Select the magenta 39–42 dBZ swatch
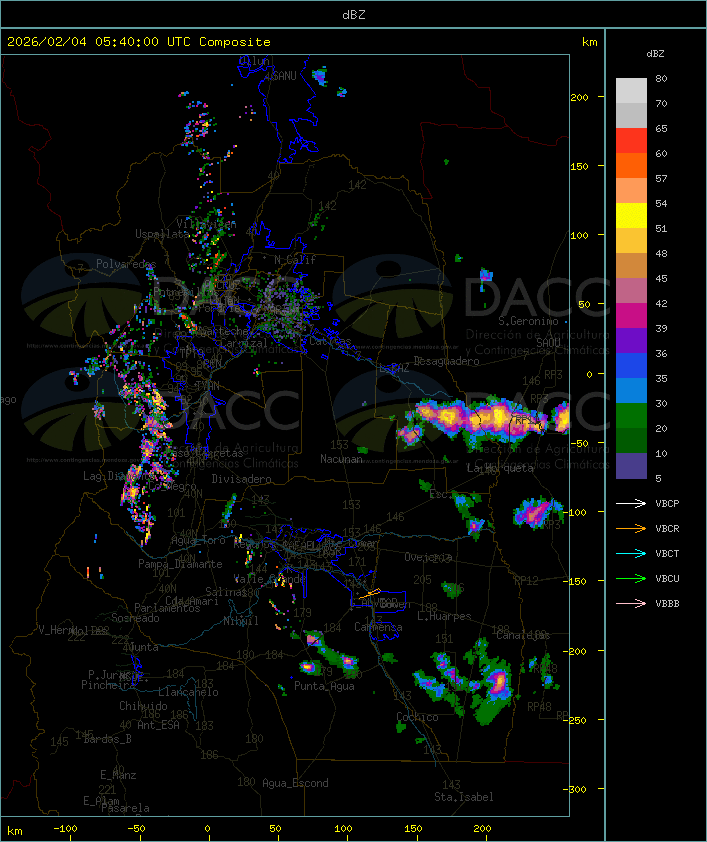Screen dimensions: 707x842 click(631, 315)
